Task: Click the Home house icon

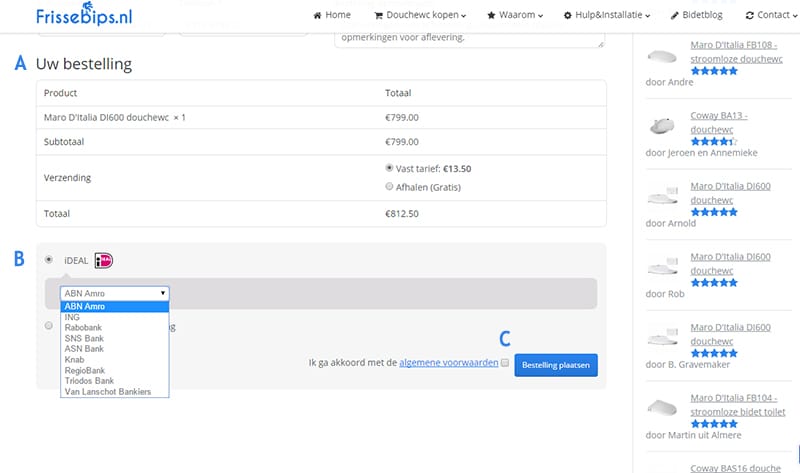Action: [x=317, y=15]
